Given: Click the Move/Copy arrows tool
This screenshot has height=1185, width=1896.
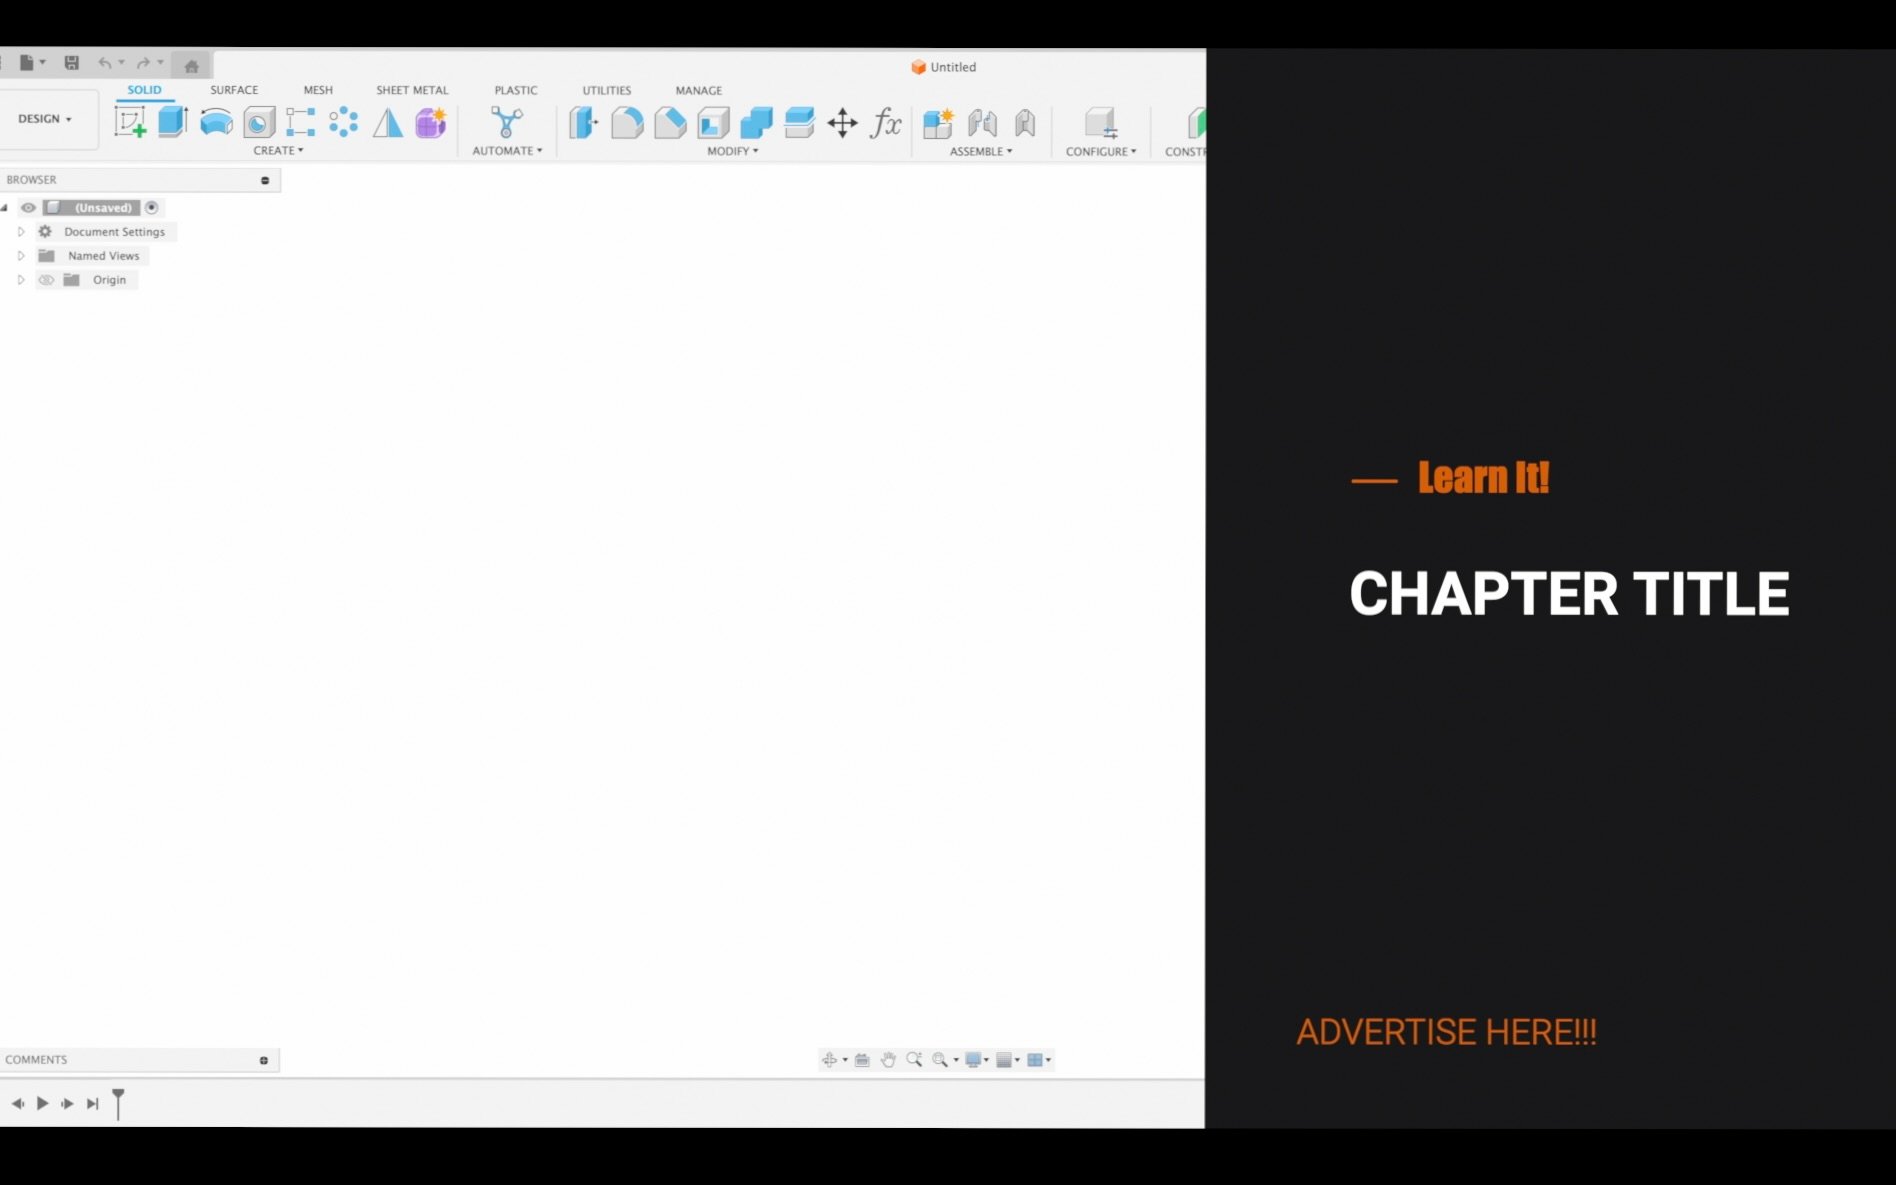Looking at the screenshot, I should [x=842, y=123].
